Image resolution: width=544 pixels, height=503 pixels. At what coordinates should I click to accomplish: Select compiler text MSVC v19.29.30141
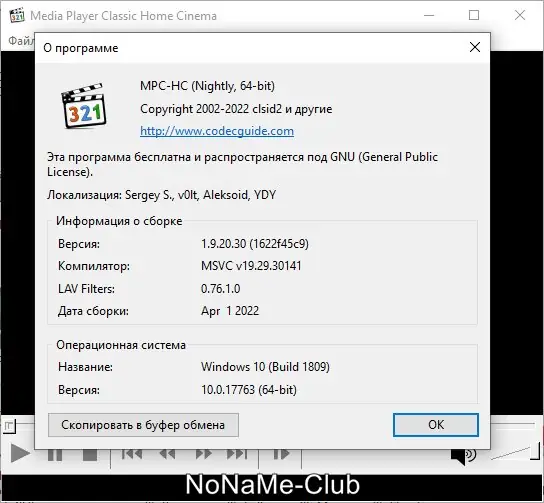251,266
